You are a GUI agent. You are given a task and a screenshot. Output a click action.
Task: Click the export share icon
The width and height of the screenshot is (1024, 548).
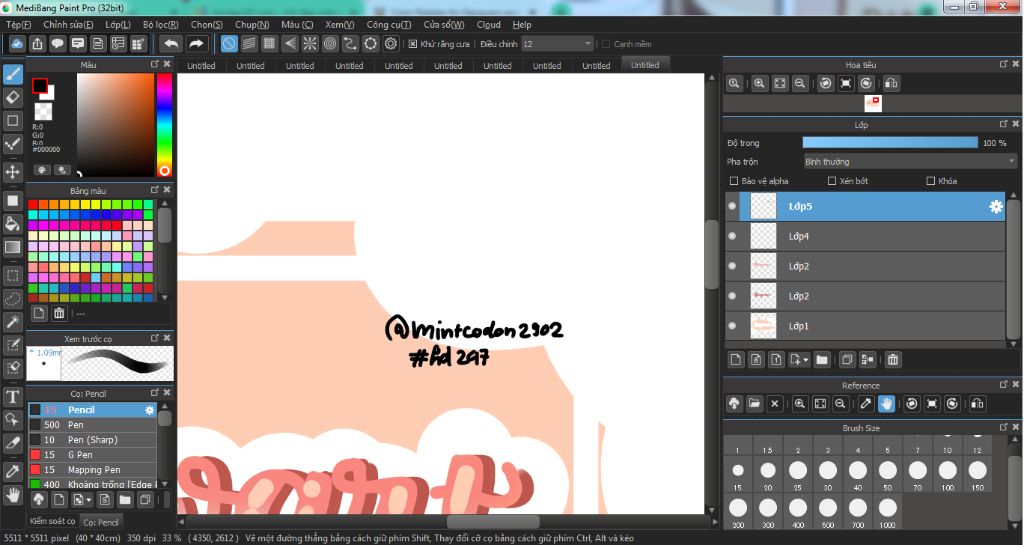[38, 44]
